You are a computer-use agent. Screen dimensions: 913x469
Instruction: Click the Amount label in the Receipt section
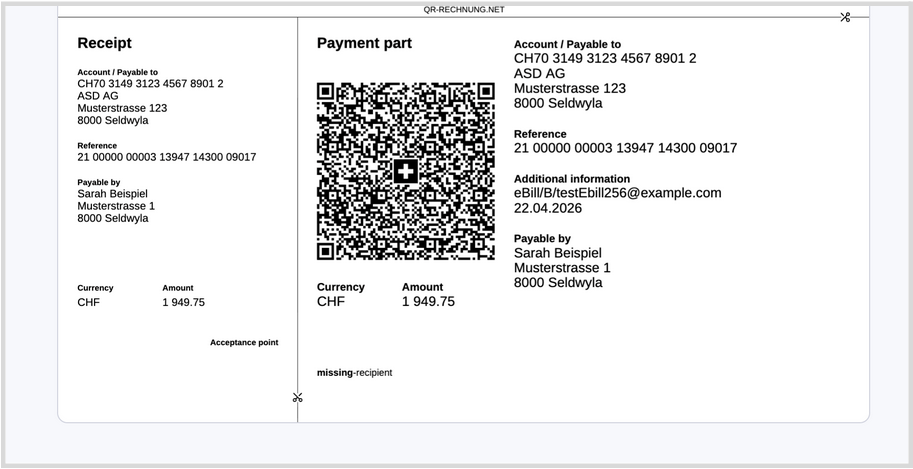[178, 288]
